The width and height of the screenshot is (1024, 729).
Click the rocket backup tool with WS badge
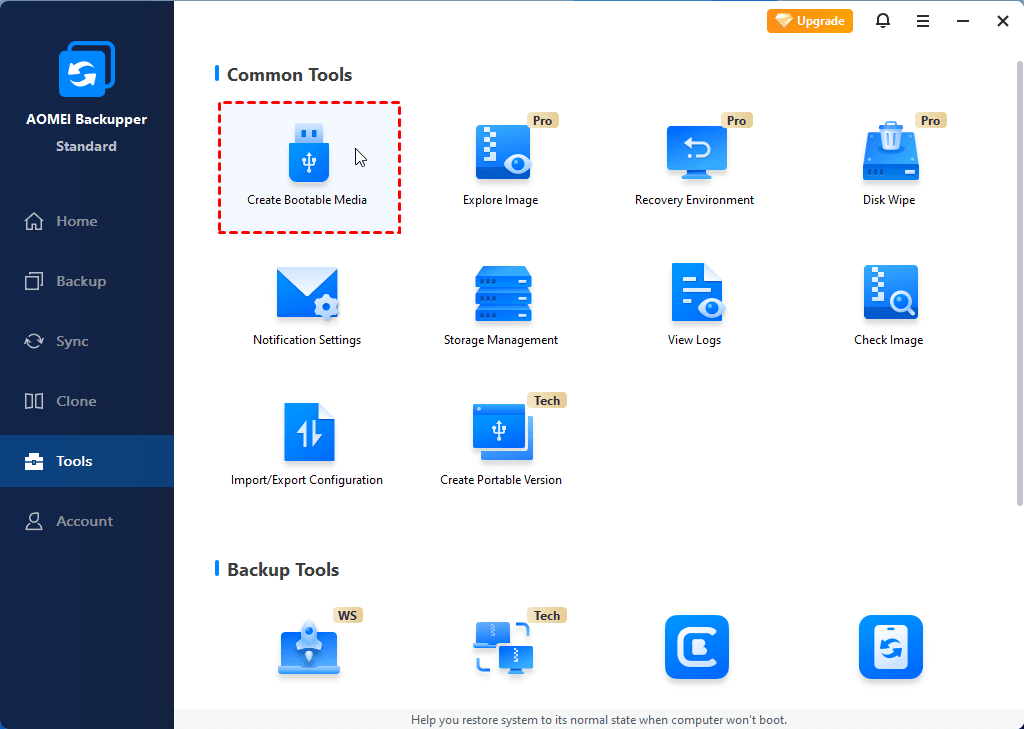tap(308, 648)
